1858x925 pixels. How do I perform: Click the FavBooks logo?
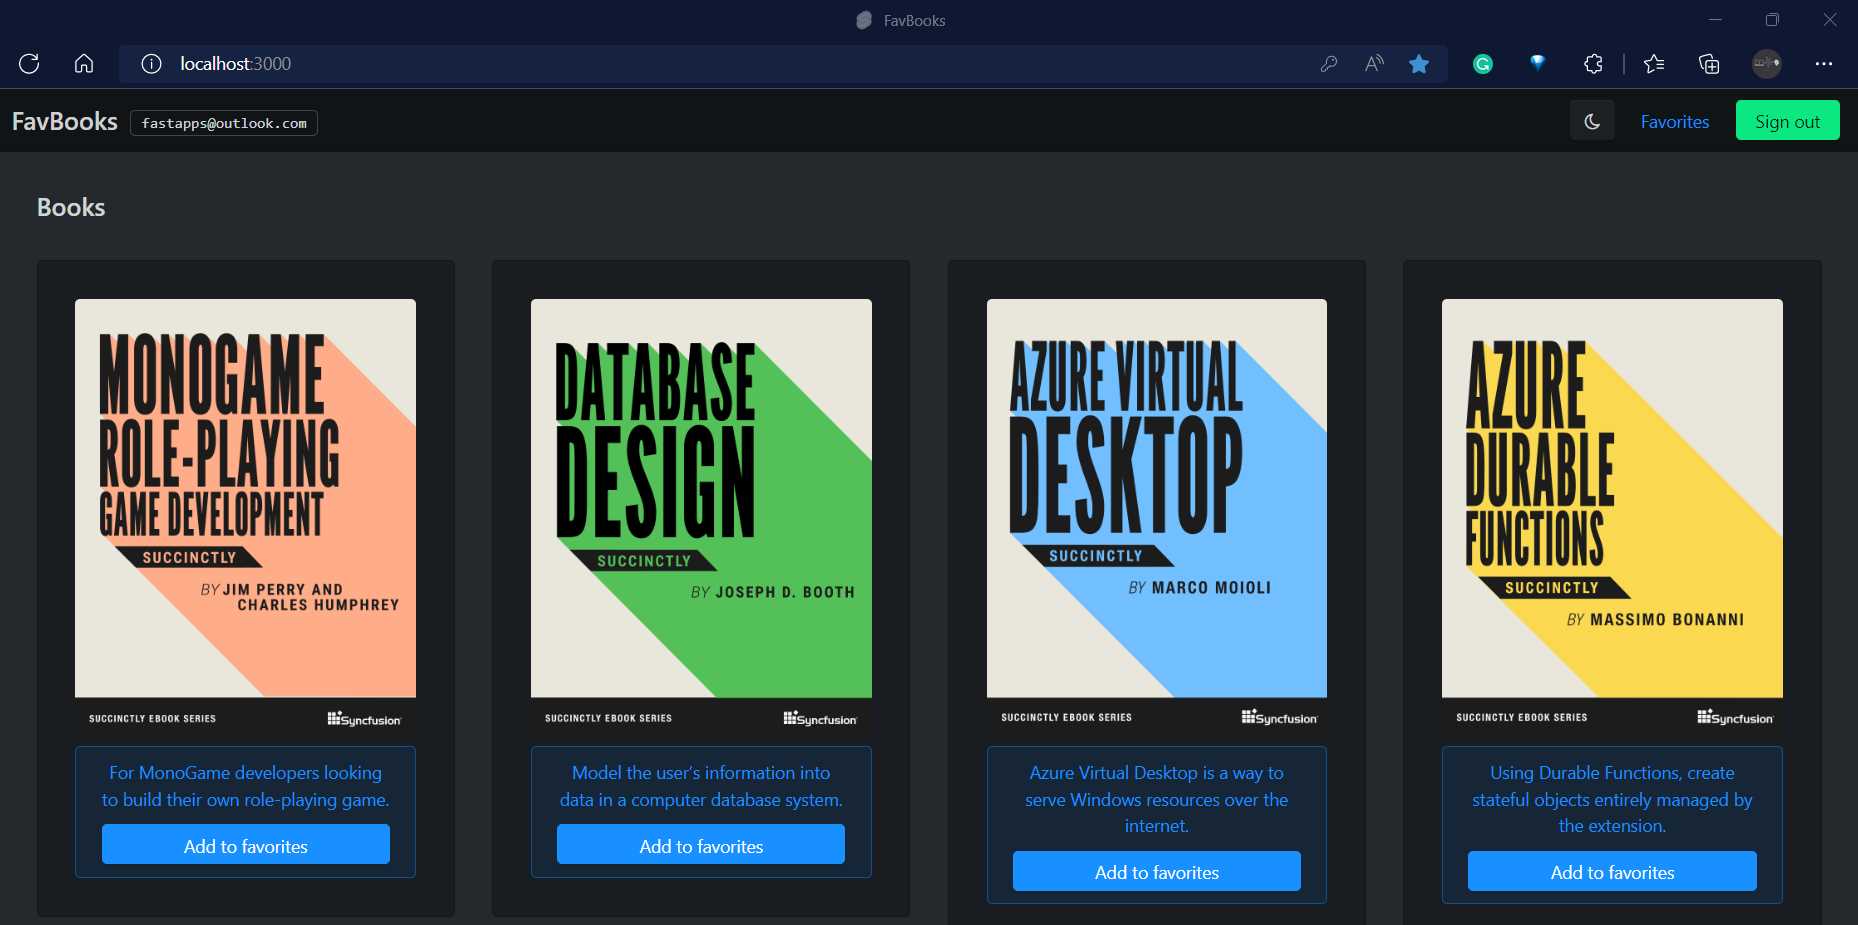[x=63, y=121]
